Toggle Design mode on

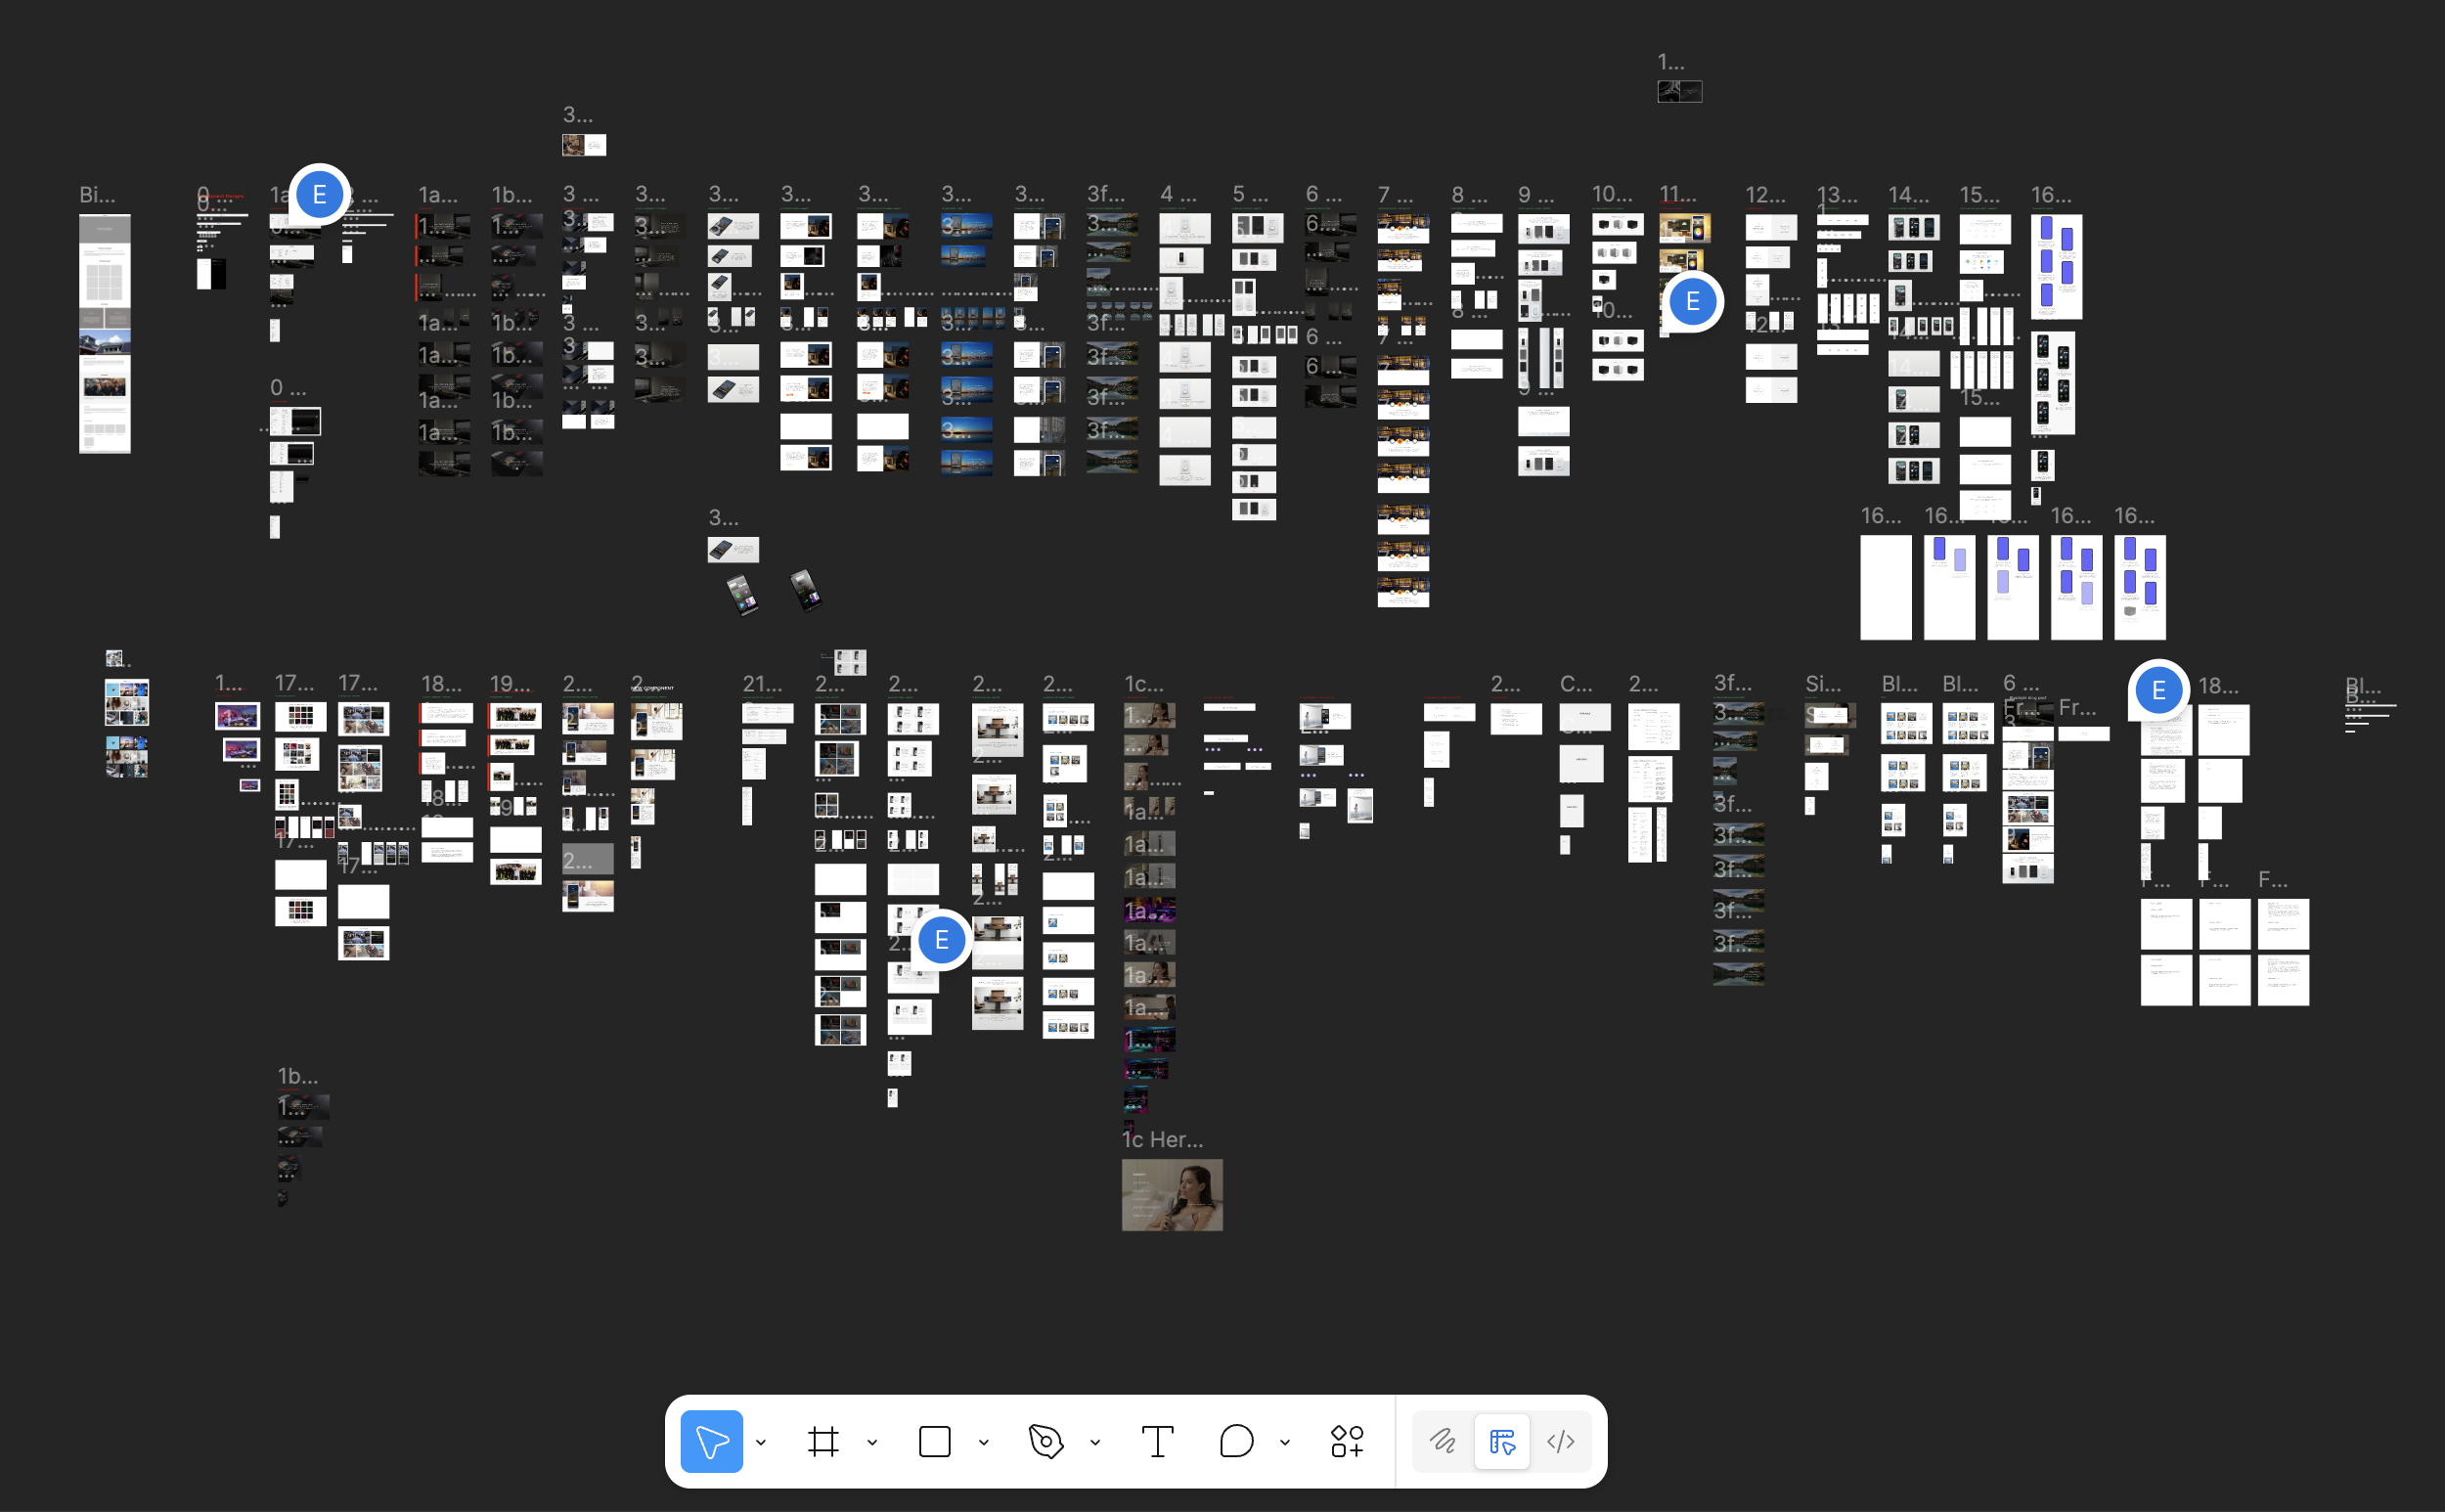coord(1502,1441)
